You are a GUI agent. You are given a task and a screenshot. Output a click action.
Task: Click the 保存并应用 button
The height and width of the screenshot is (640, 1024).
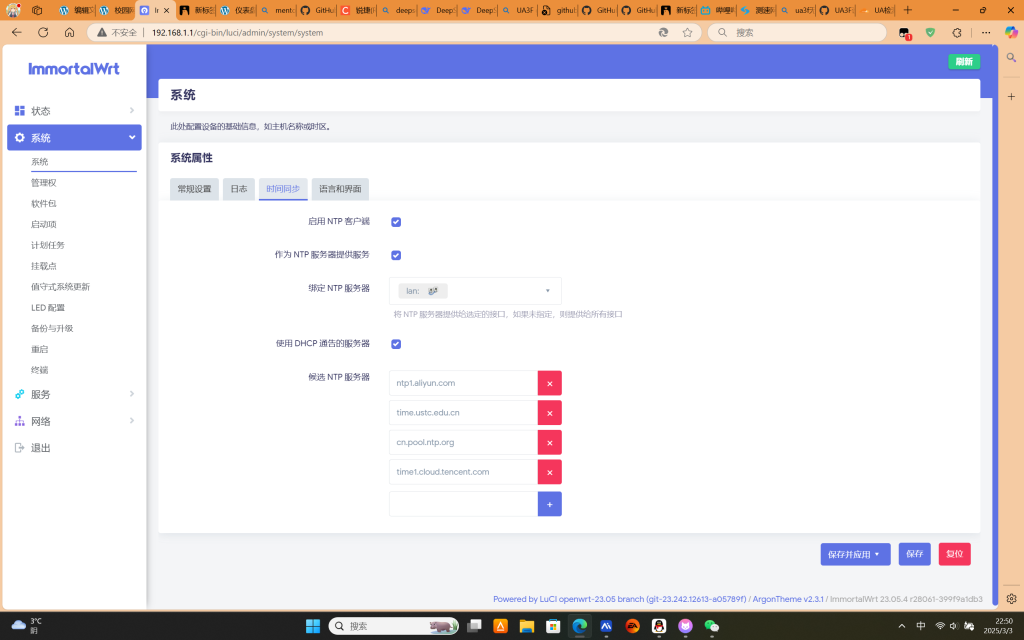[855, 554]
